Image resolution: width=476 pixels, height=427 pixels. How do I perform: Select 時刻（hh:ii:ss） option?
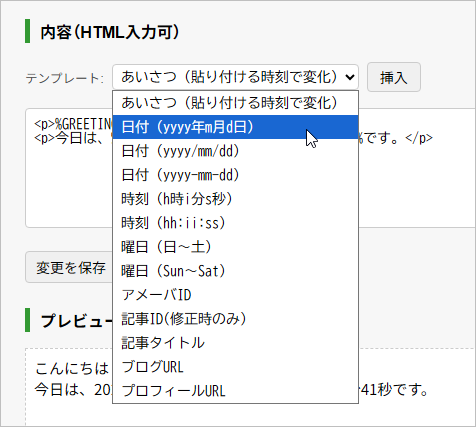[x=235, y=223]
